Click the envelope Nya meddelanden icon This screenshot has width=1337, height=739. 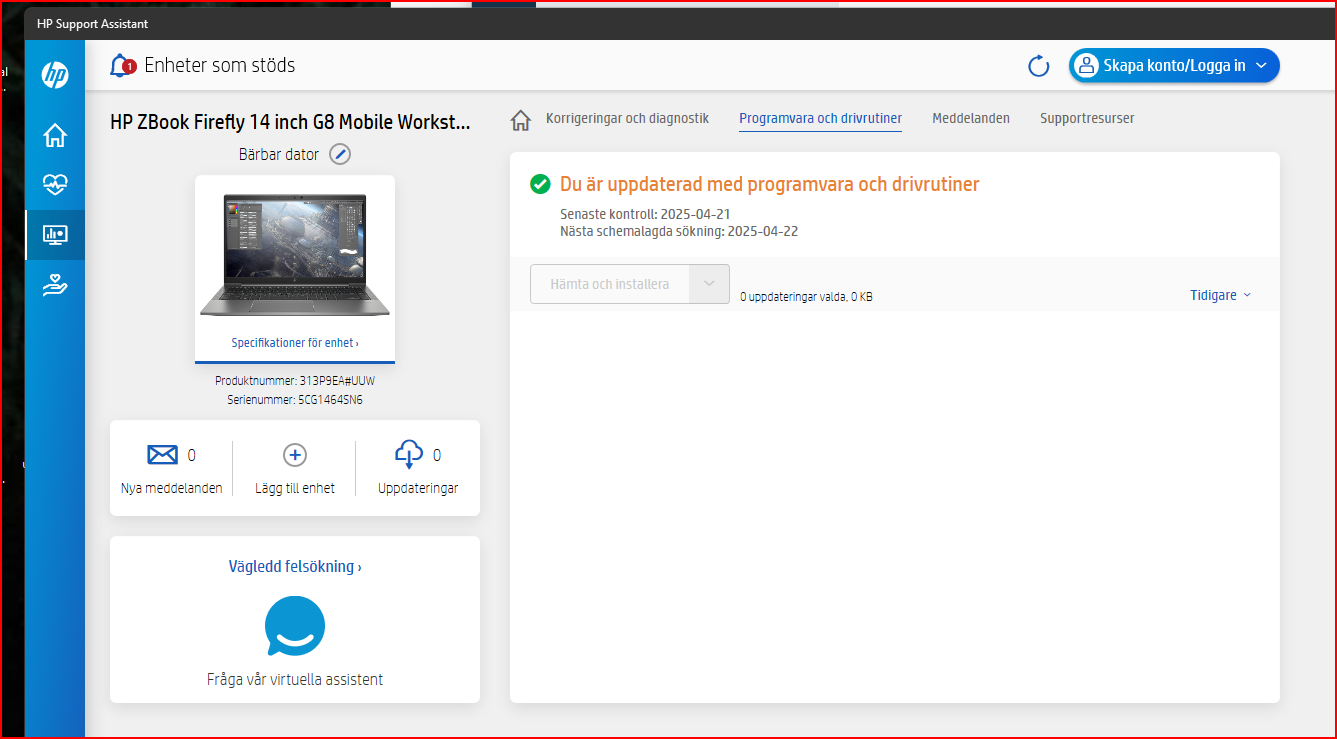tap(162, 455)
